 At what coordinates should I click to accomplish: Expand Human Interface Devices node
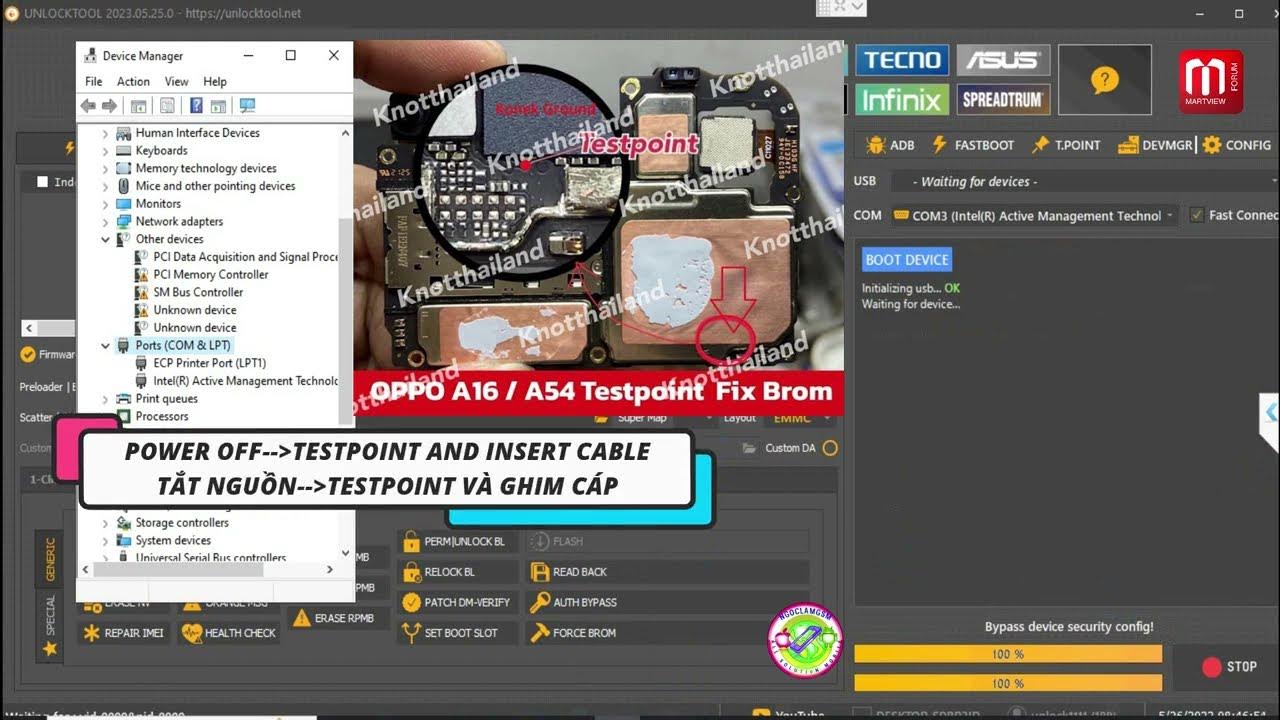click(x=105, y=133)
